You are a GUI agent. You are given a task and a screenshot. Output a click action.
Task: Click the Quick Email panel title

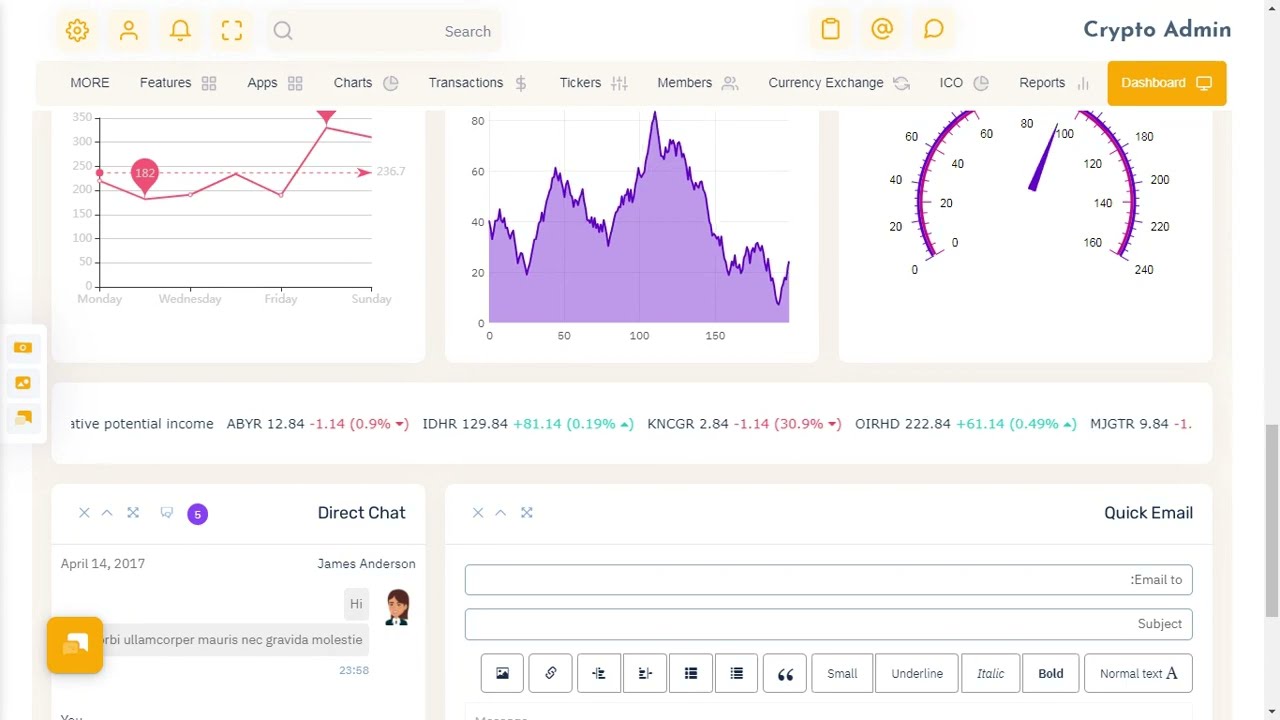click(1148, 513)
